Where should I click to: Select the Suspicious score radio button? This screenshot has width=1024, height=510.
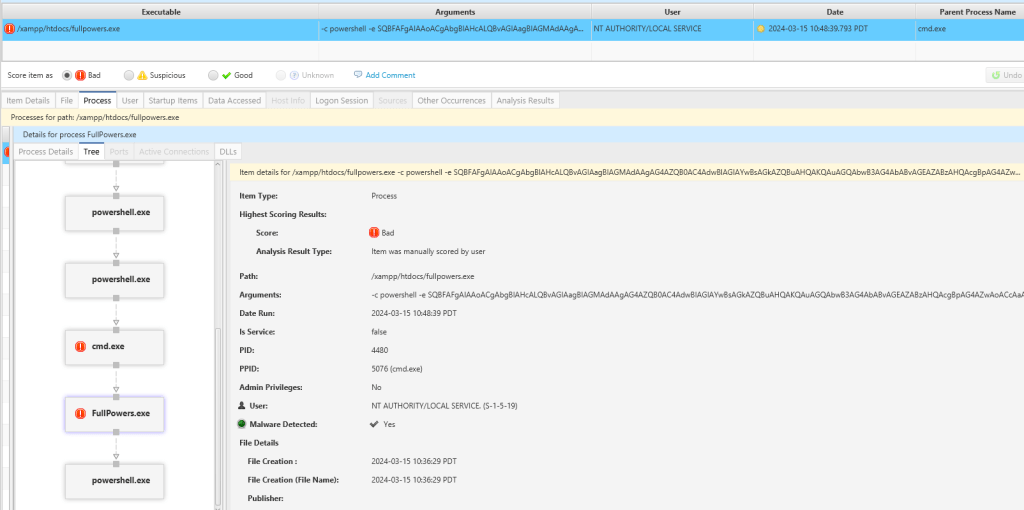tap(129, 75)
